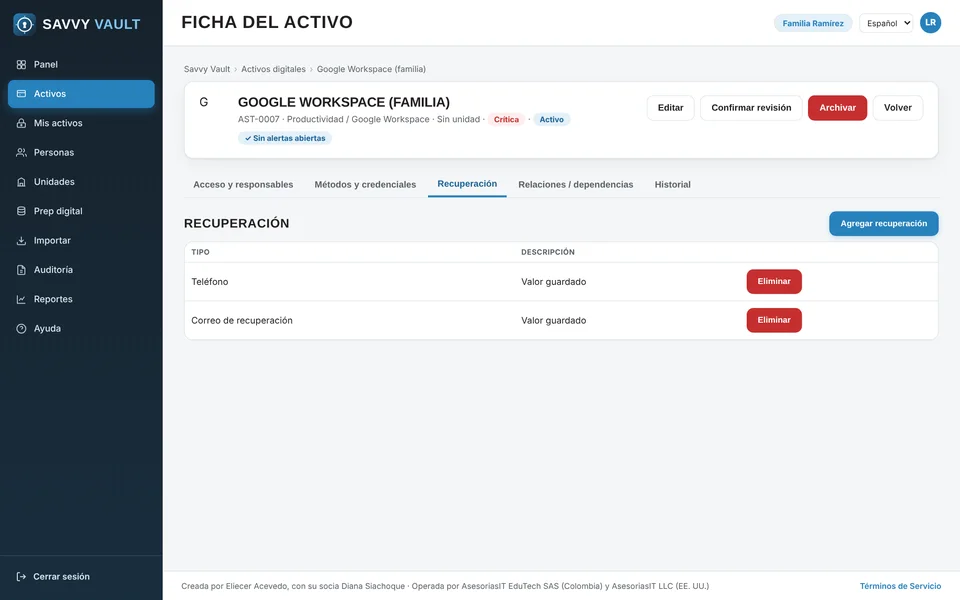960x600 pixels.
Task: Open Unidades menu item
Action: [x=81, y=182]
